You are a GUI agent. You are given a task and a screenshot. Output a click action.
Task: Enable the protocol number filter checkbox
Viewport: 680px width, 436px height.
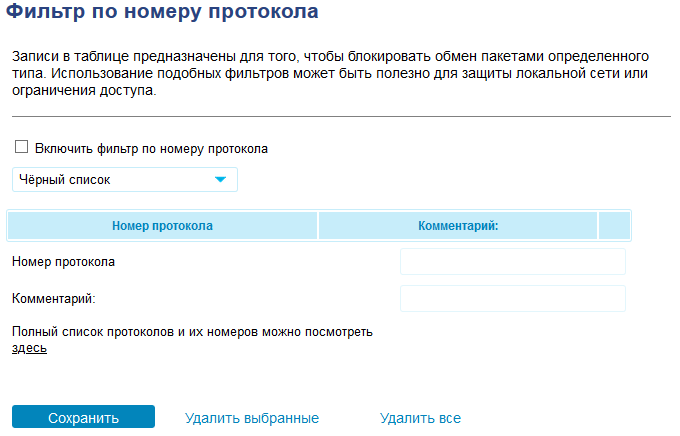(21, 148)
